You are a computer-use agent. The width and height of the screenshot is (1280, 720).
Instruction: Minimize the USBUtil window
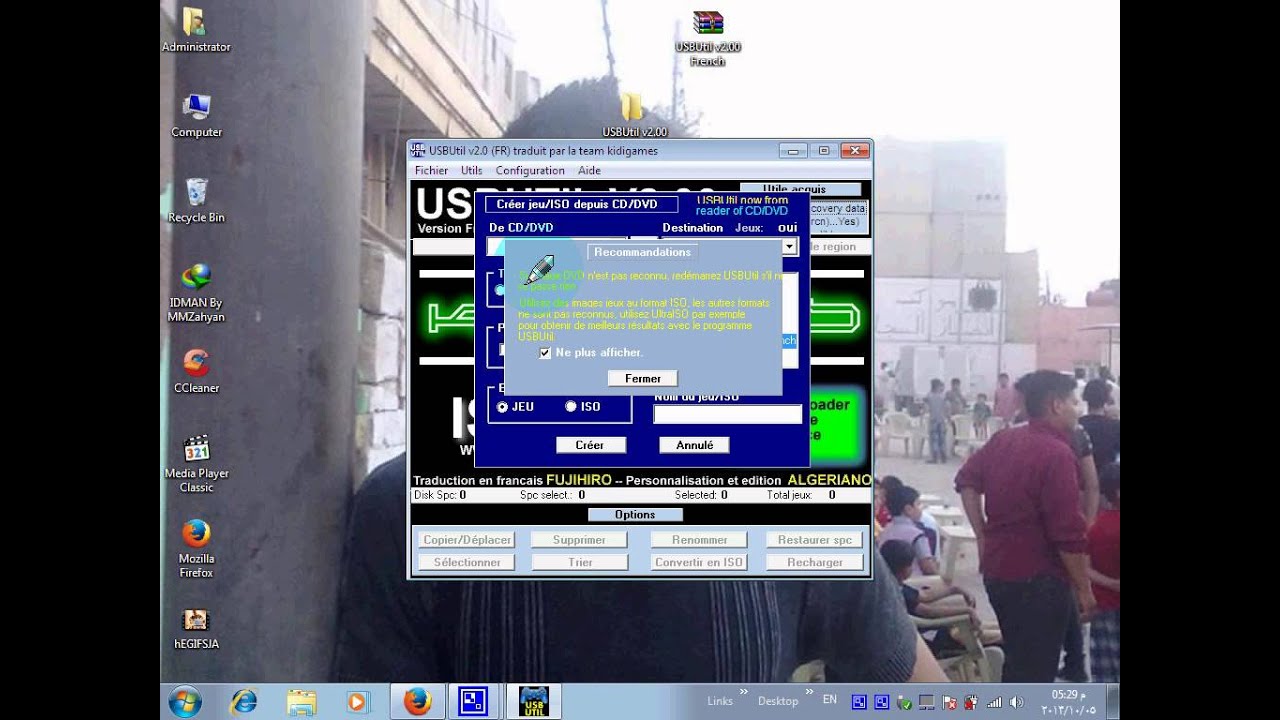coord(793,151)
